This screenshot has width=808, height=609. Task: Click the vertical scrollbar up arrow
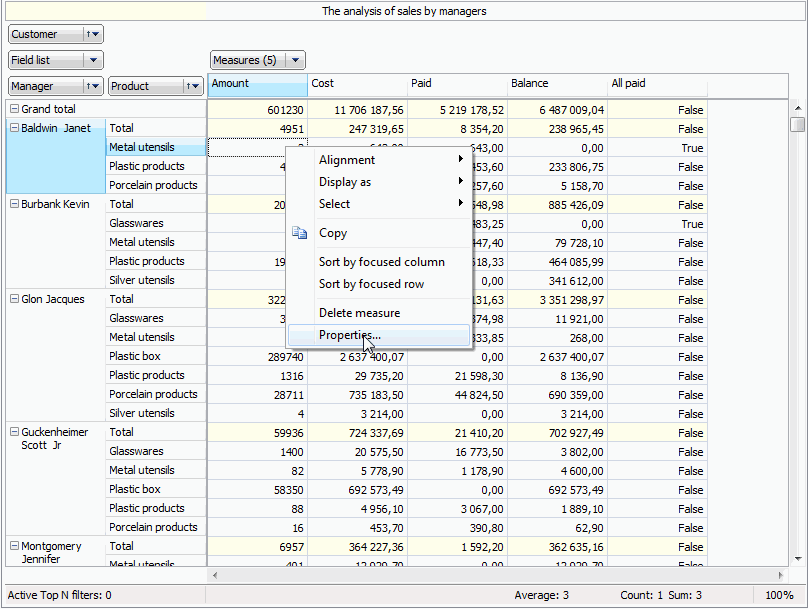(798, 108)
